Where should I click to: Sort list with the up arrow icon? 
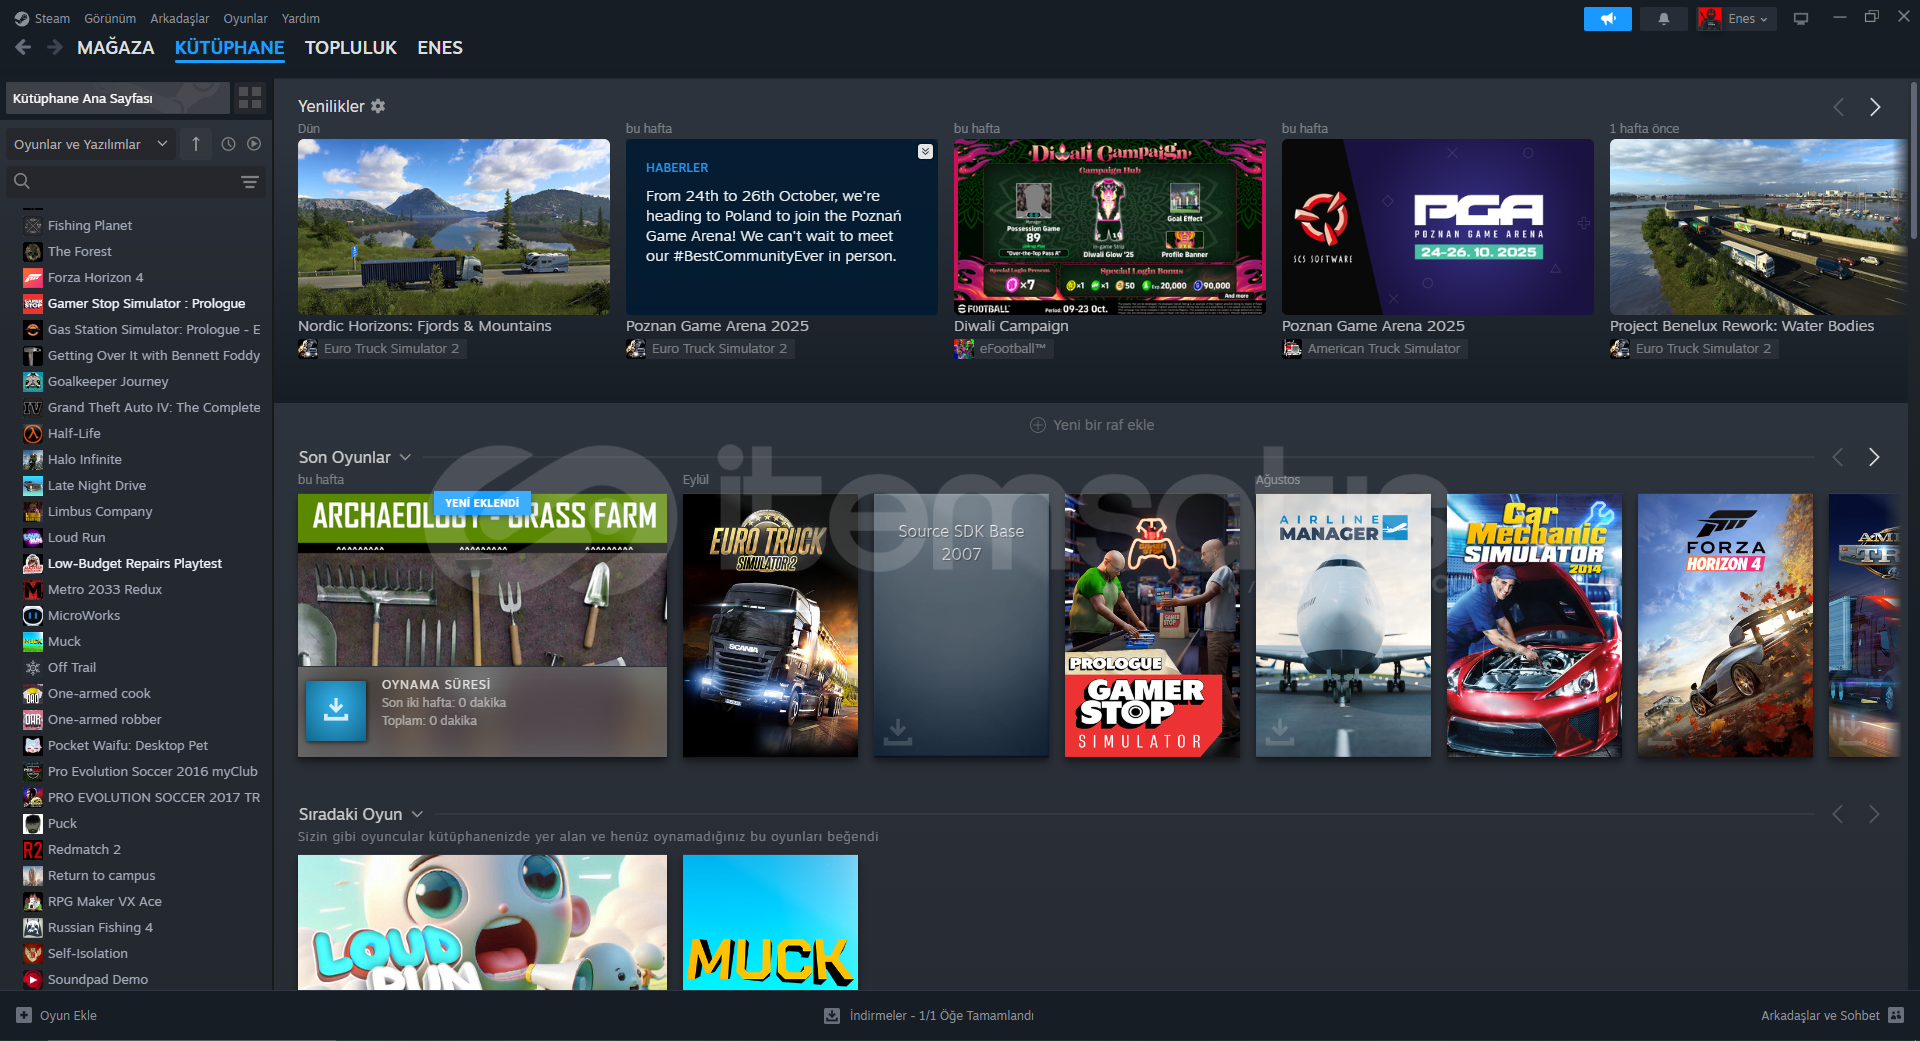196,144
